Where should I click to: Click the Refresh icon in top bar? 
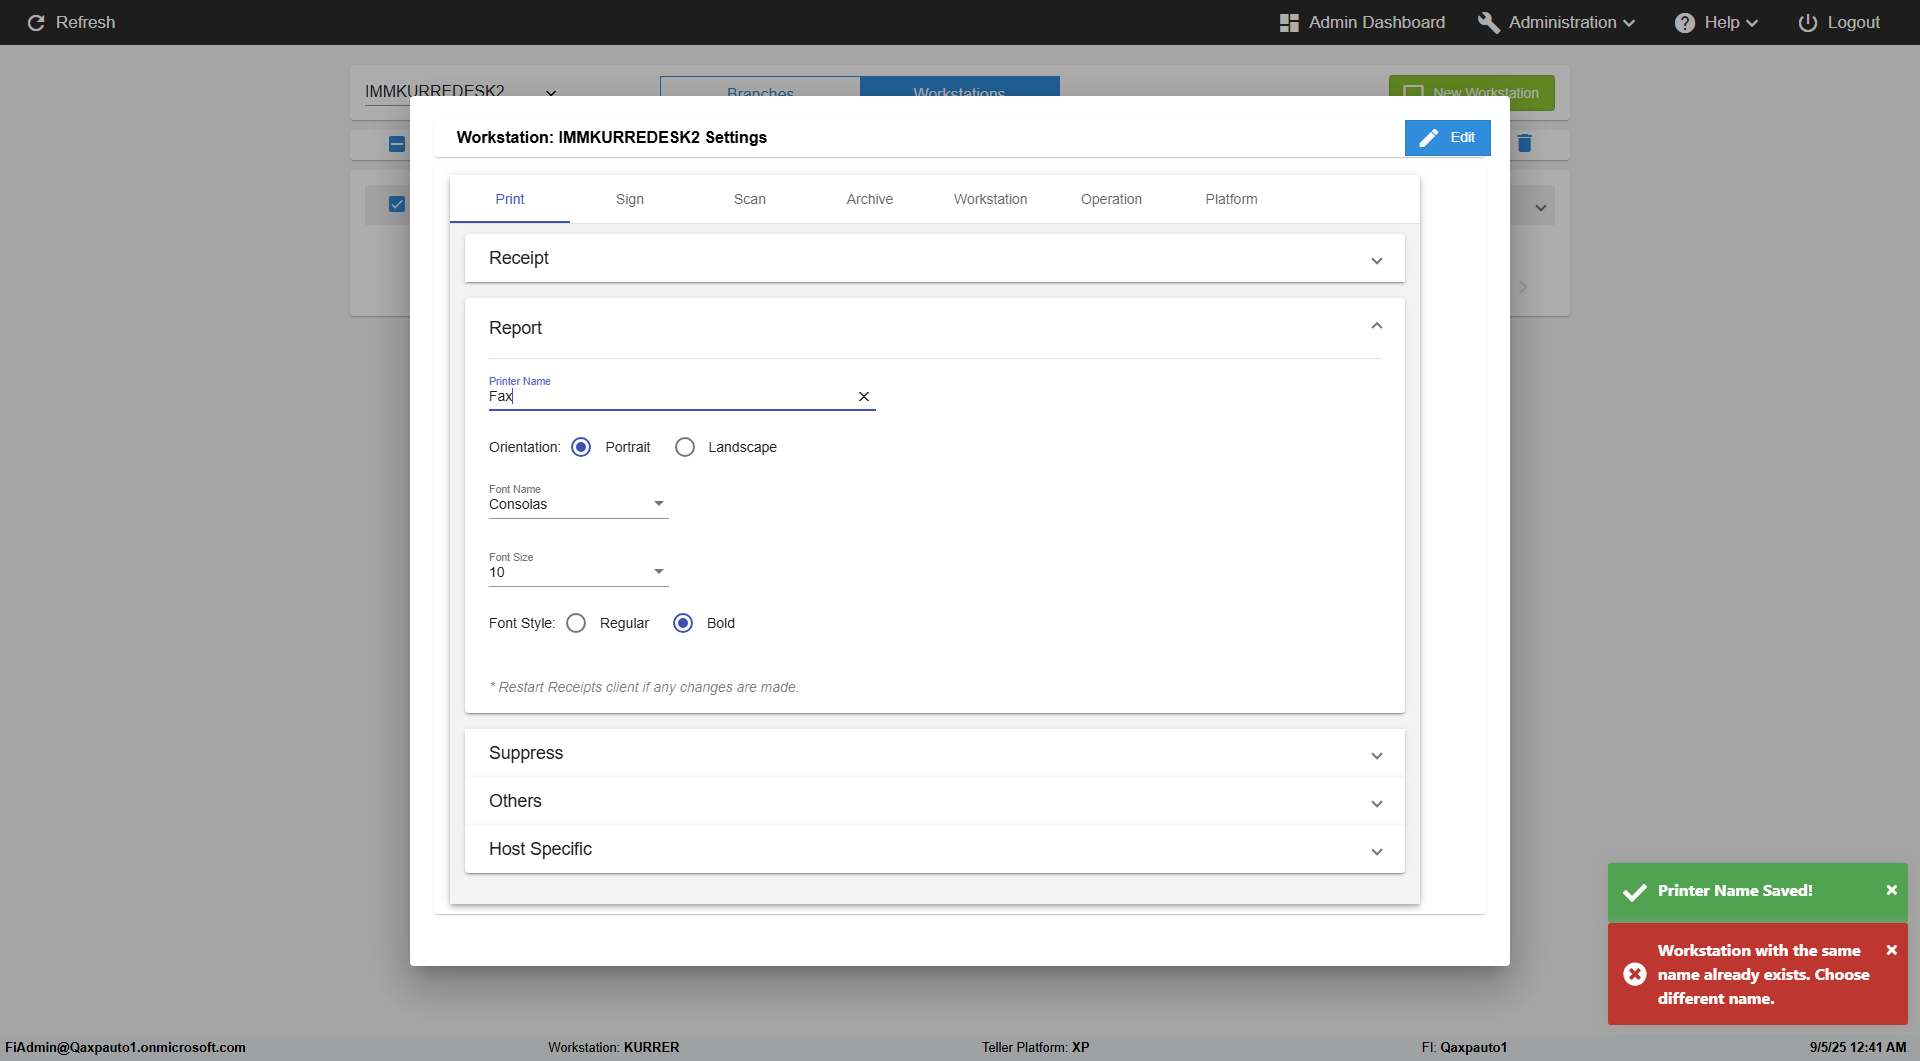[36, 22]
